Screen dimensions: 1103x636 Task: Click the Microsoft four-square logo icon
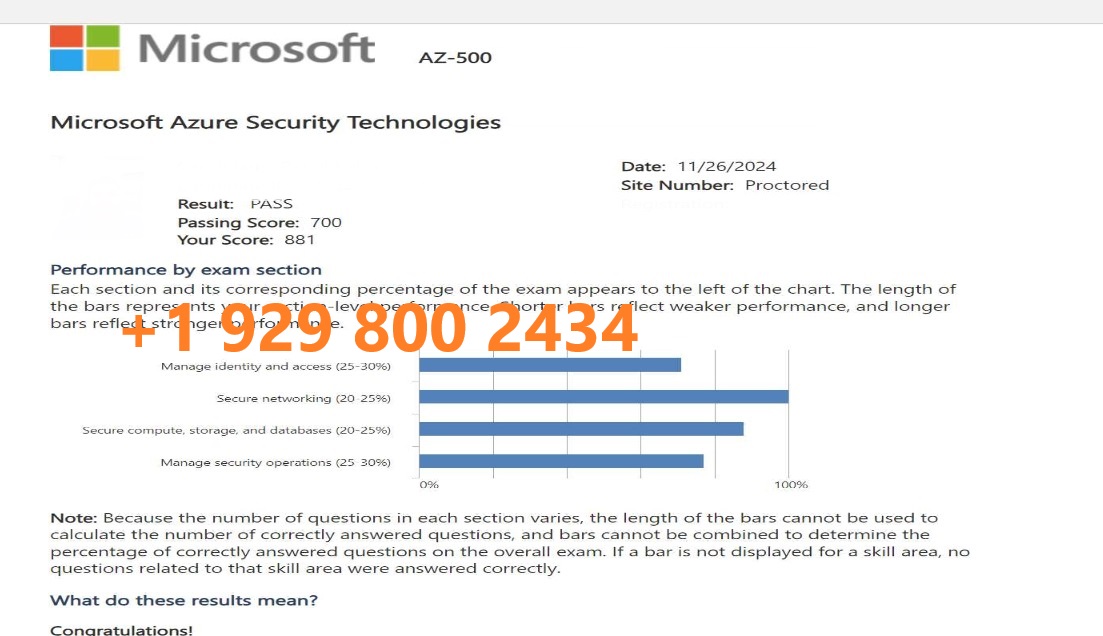click(84, 48)
